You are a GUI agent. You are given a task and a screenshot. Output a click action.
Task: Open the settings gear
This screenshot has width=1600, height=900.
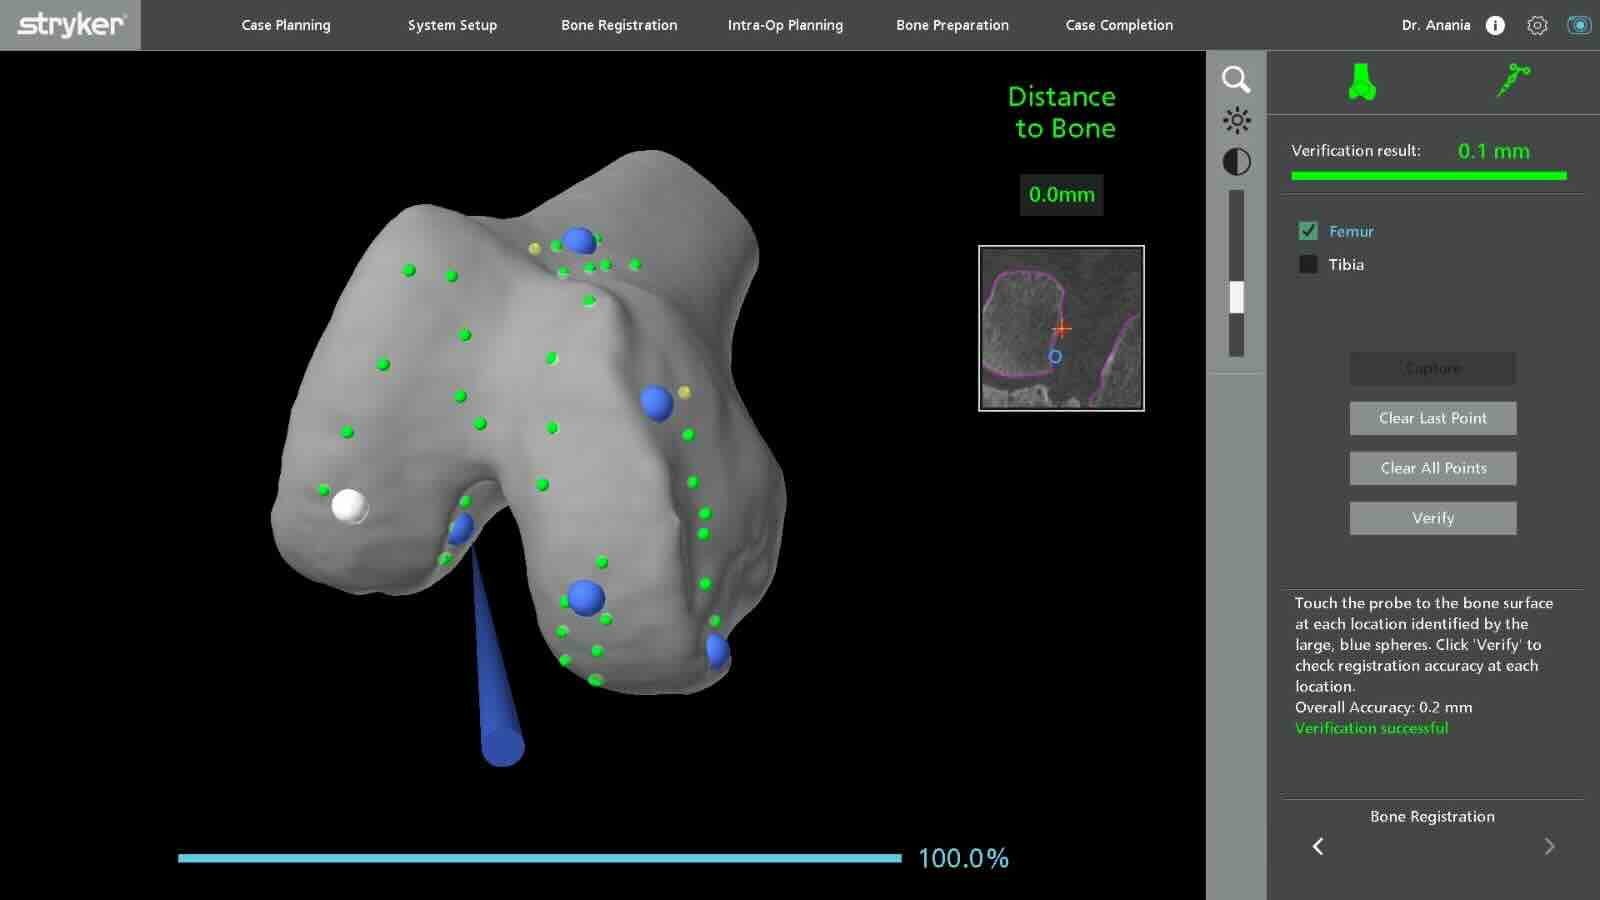(1537, 25)
